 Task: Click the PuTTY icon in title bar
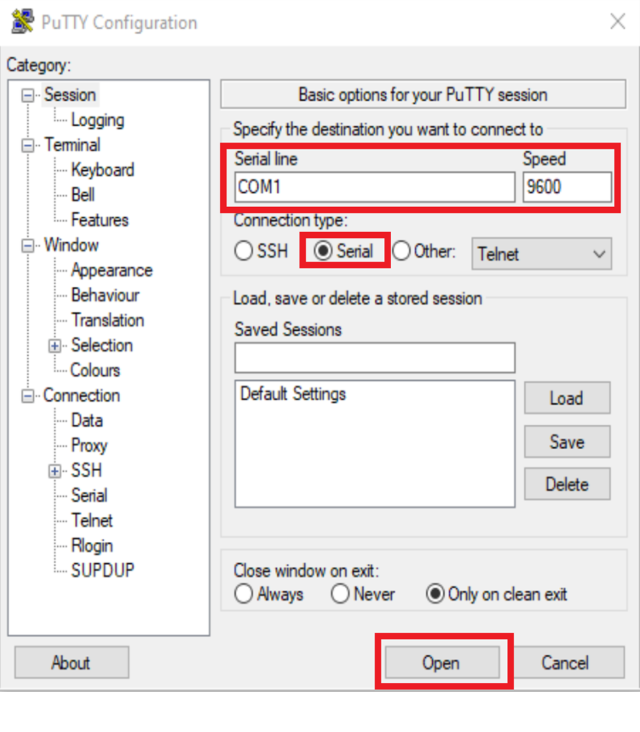(21, 21)
